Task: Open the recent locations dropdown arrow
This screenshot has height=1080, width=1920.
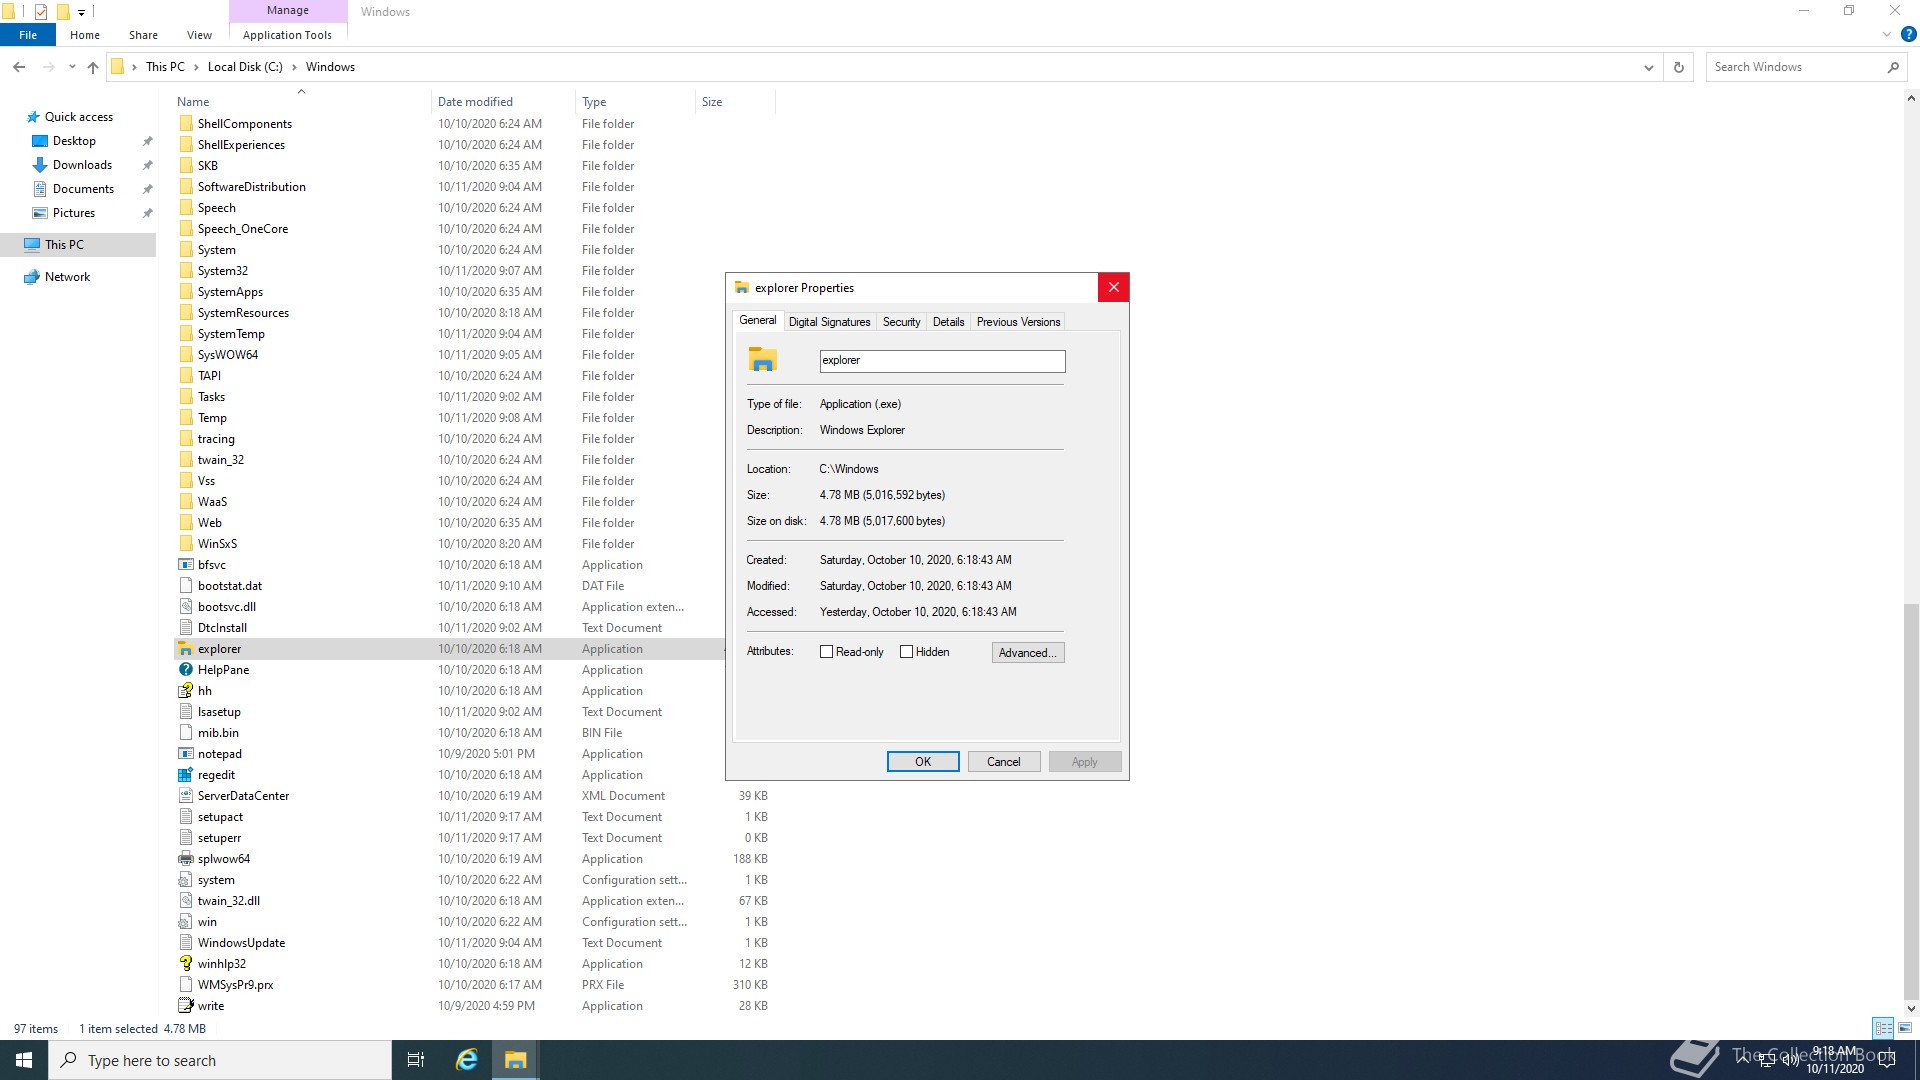Action: (71, 67)
